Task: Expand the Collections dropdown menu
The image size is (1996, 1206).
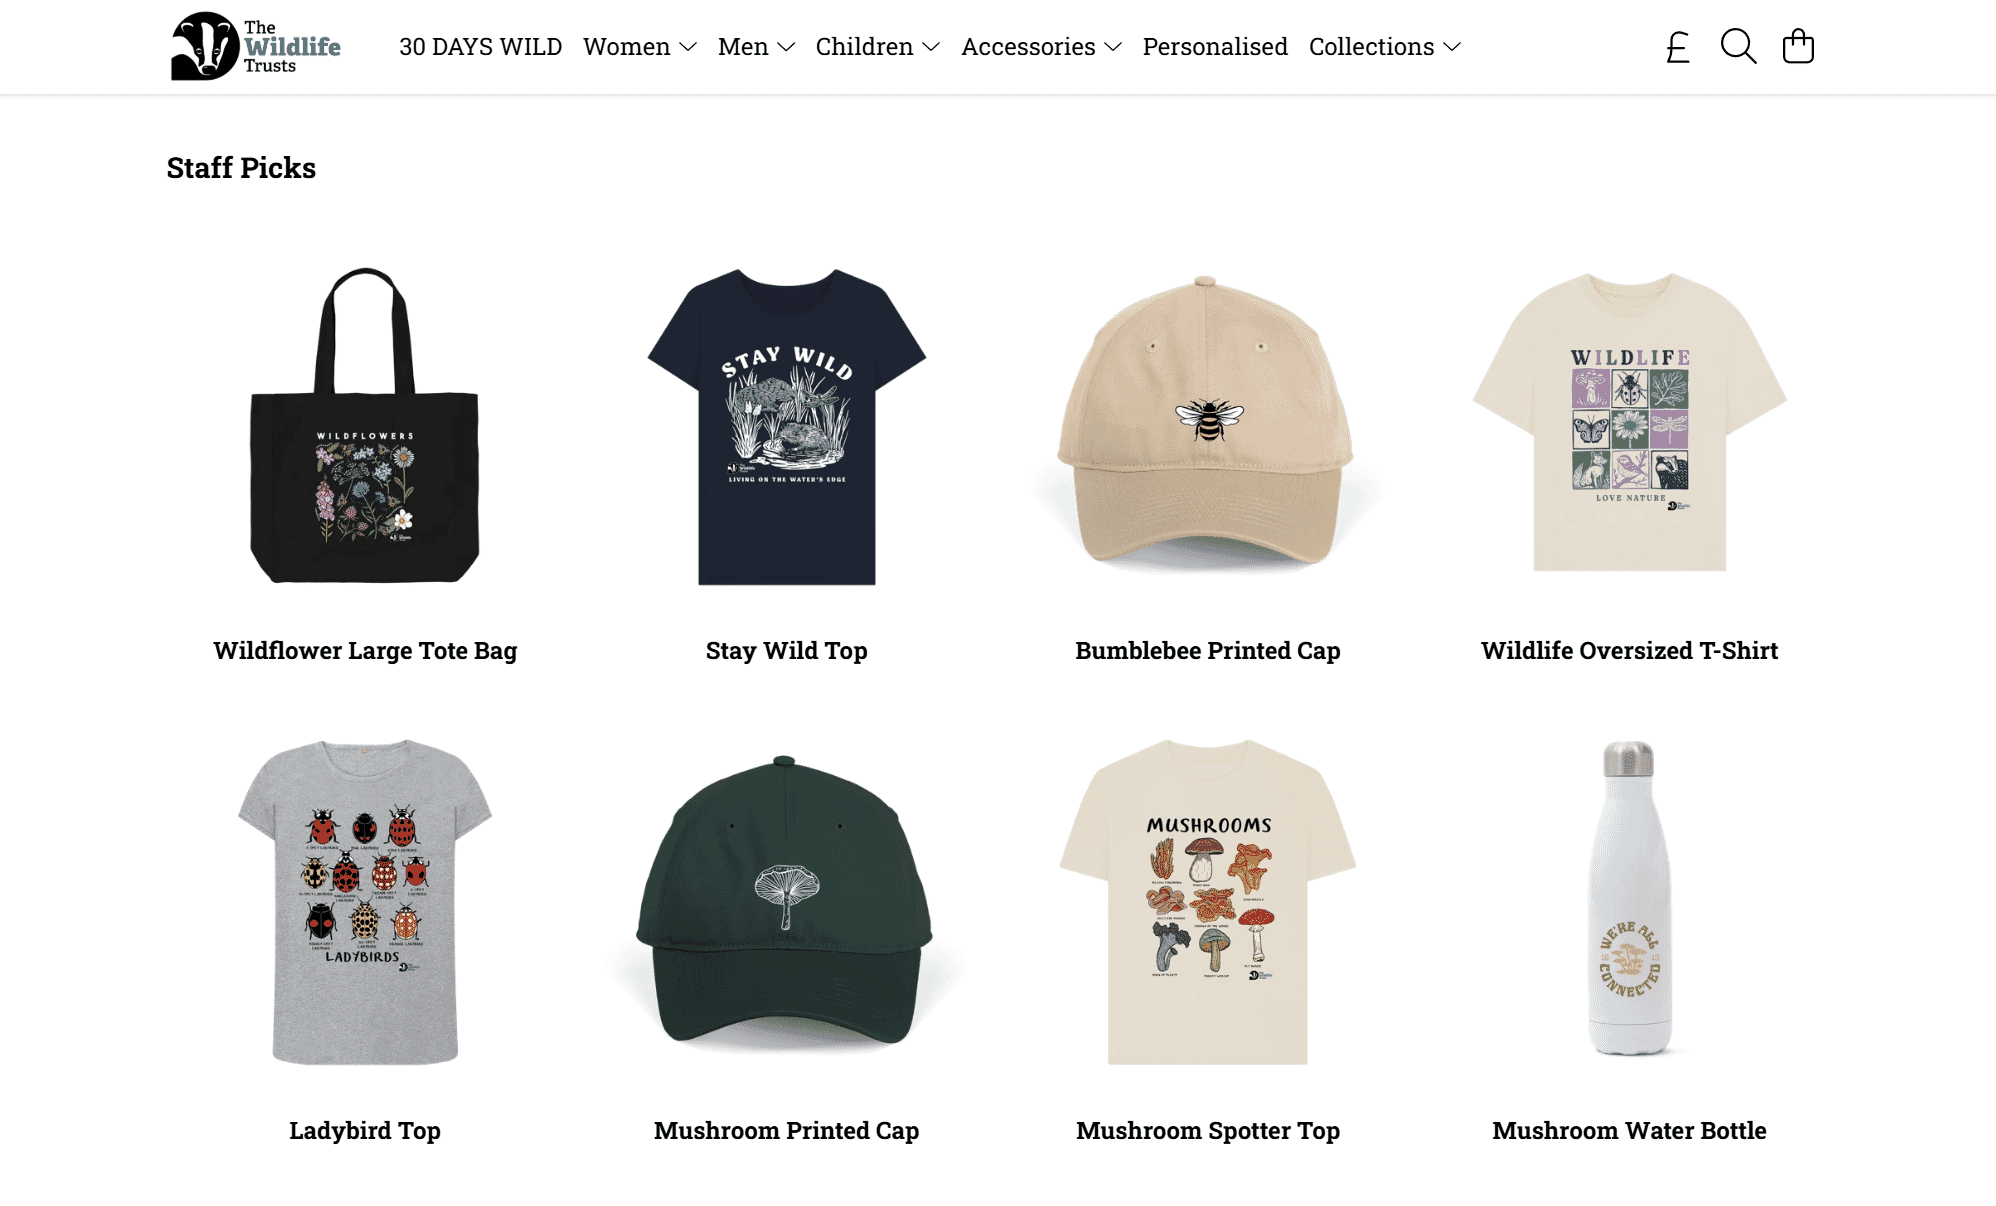Action: 1385,47
